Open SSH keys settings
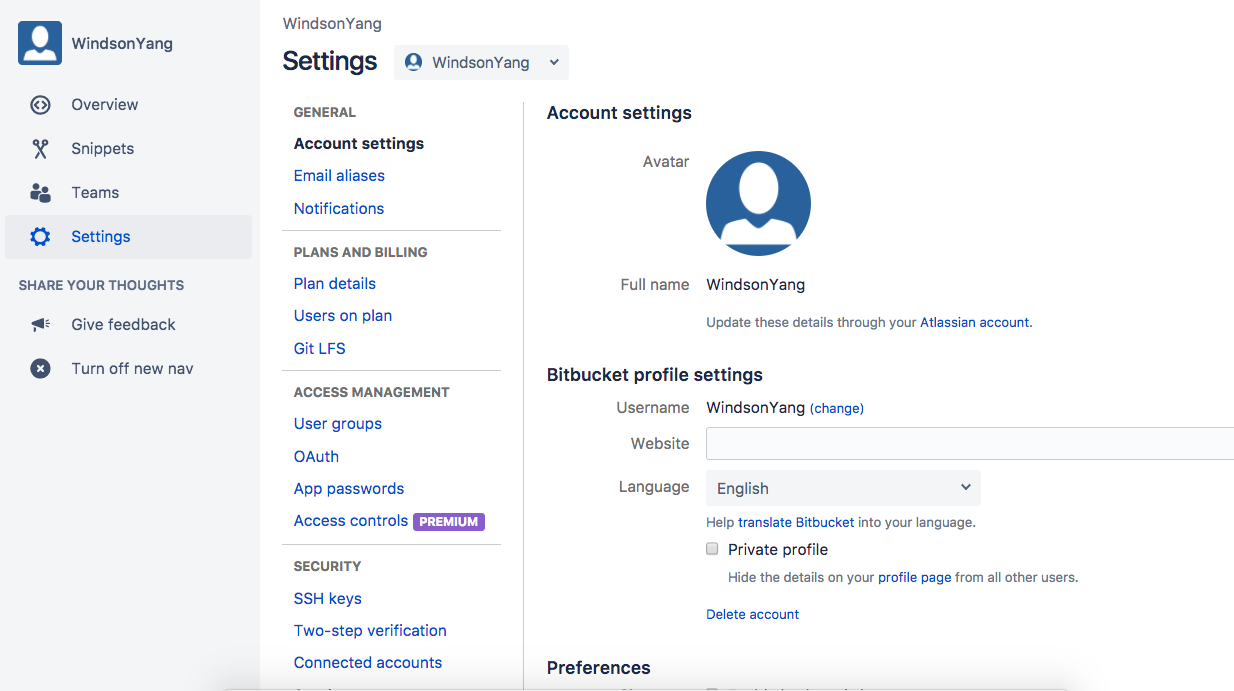Image resolution: width=1234 pixels, height=691 pixels. pos(328,599)
